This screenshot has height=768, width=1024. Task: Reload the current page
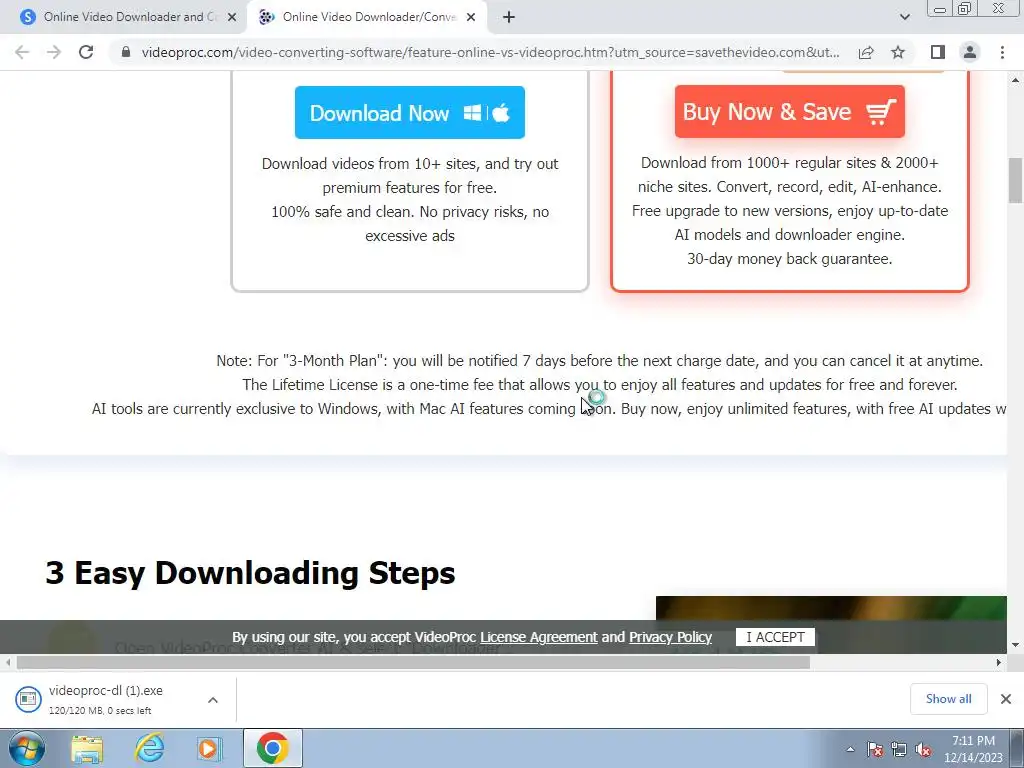(86, 52)
